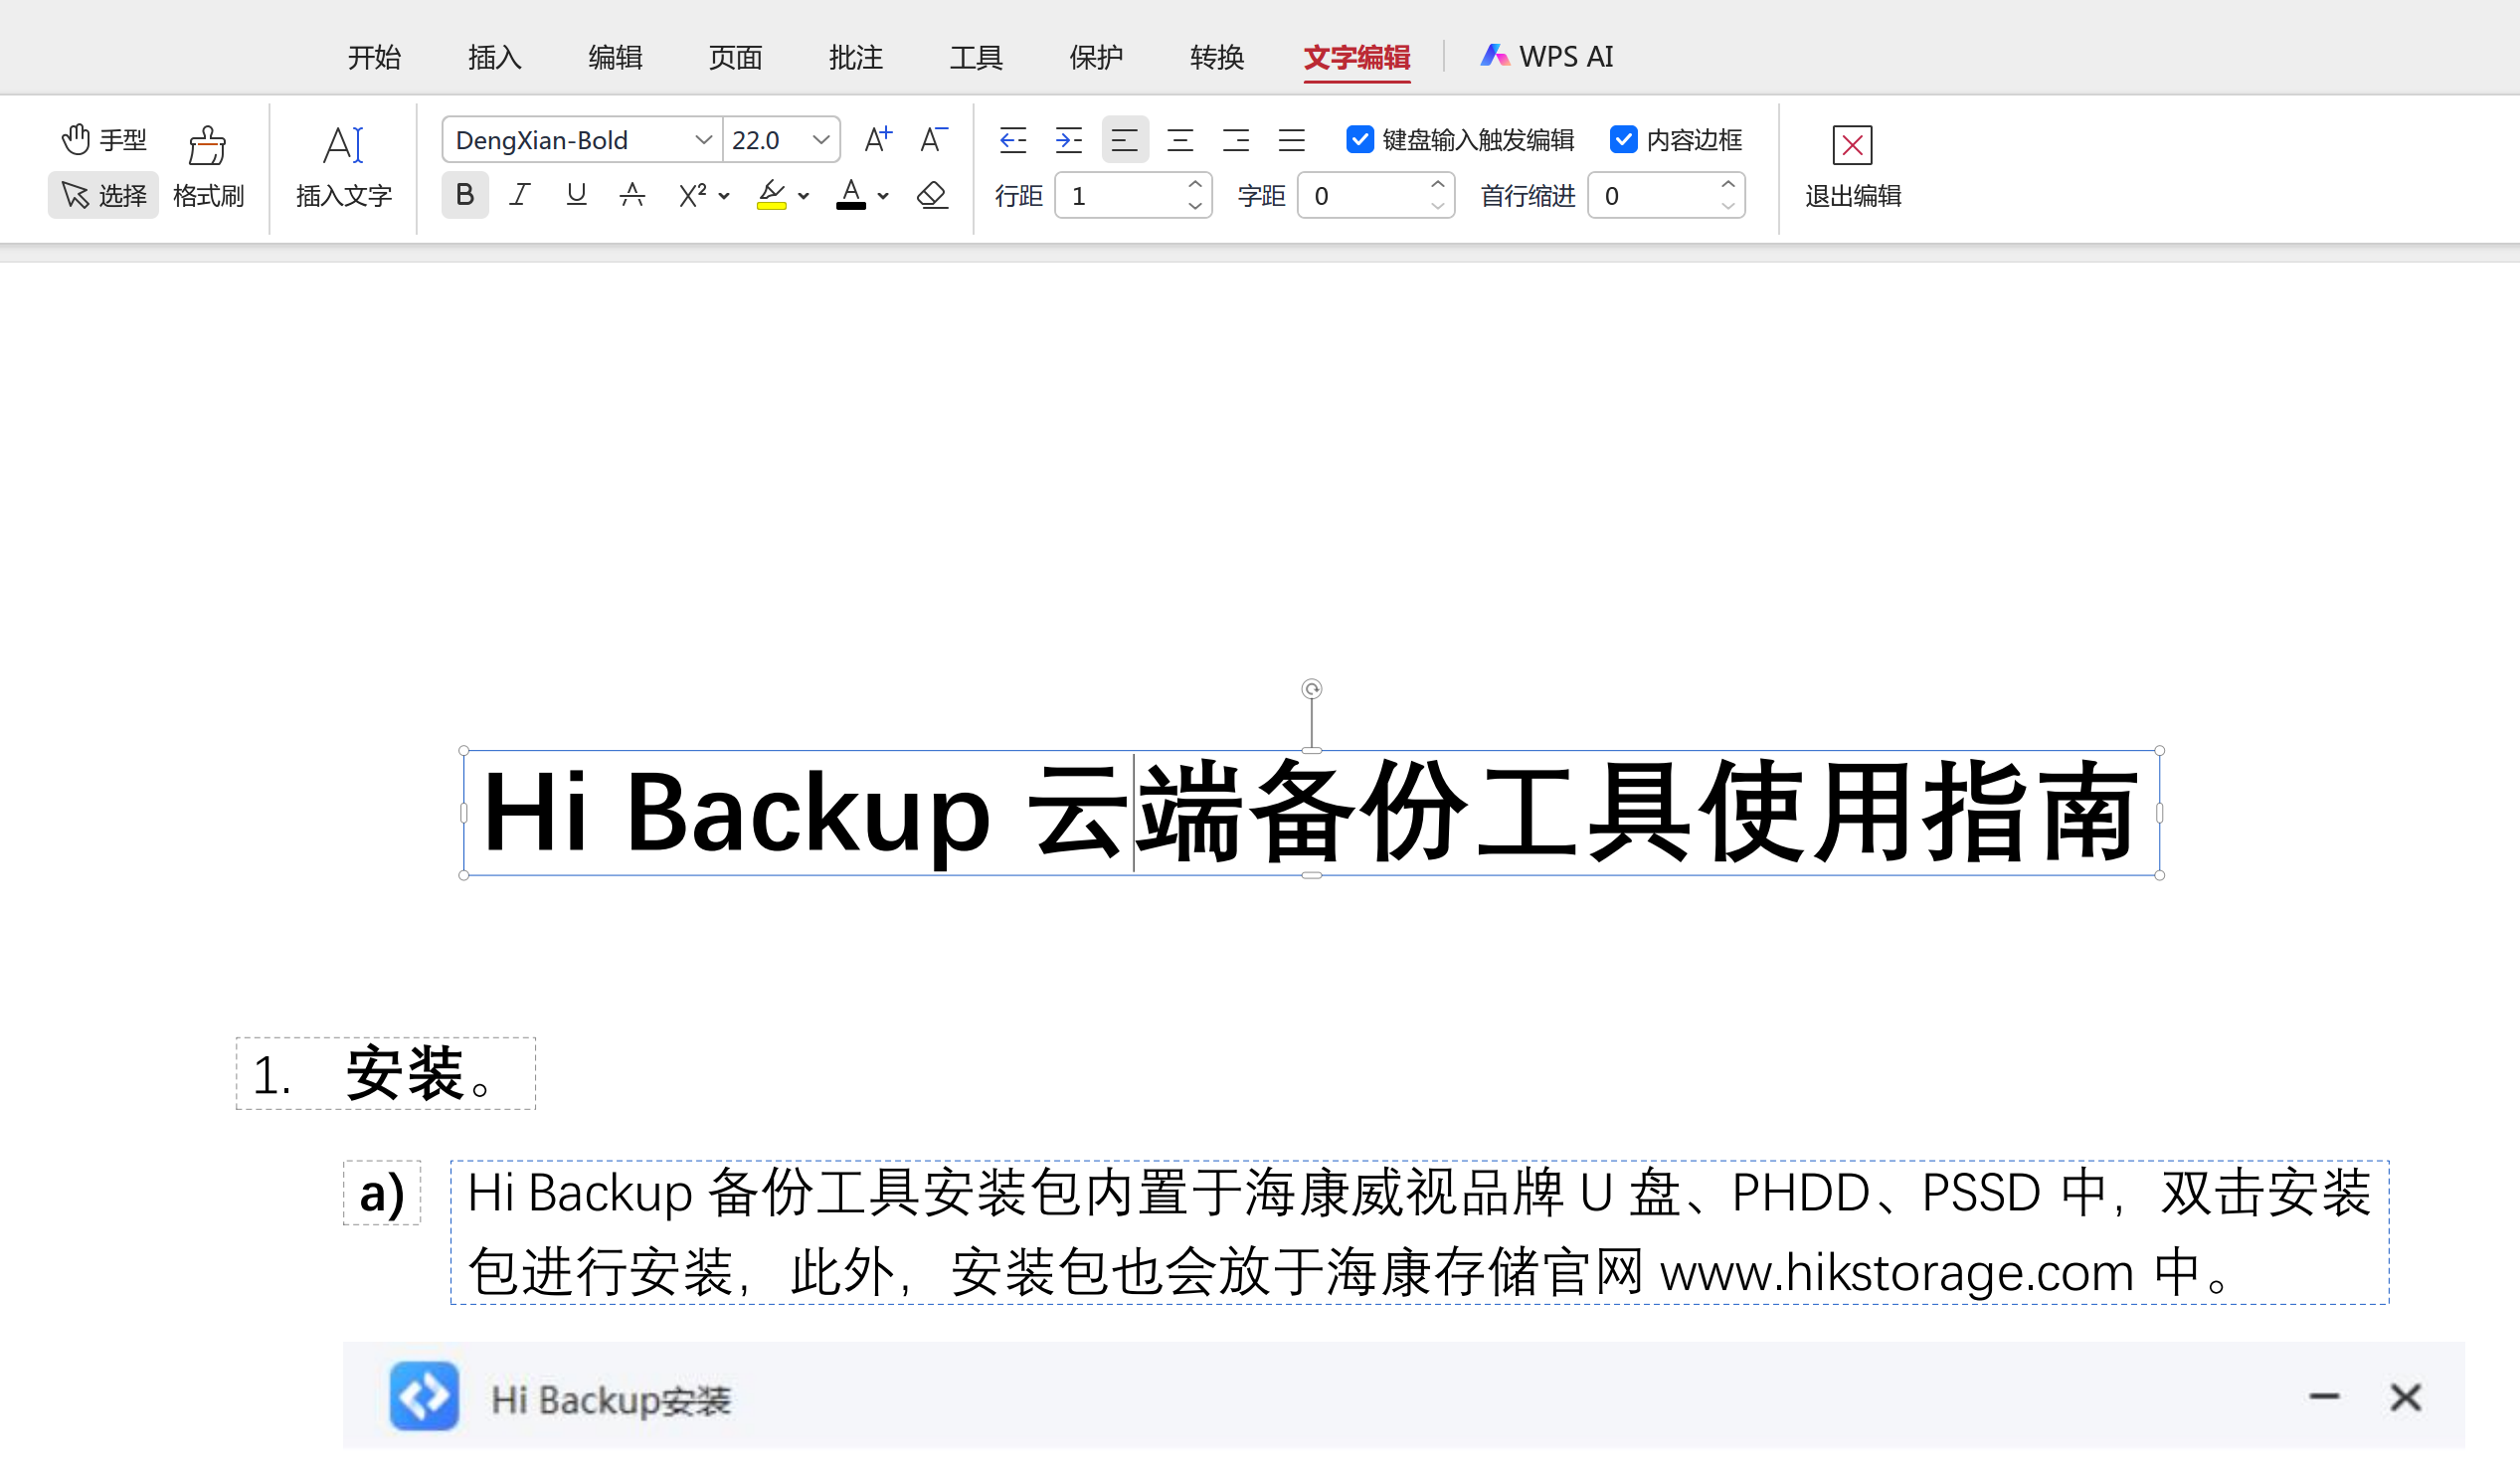2520x1480 pixels.
Task: Apply superscript formatting
Action: point(692,195)
